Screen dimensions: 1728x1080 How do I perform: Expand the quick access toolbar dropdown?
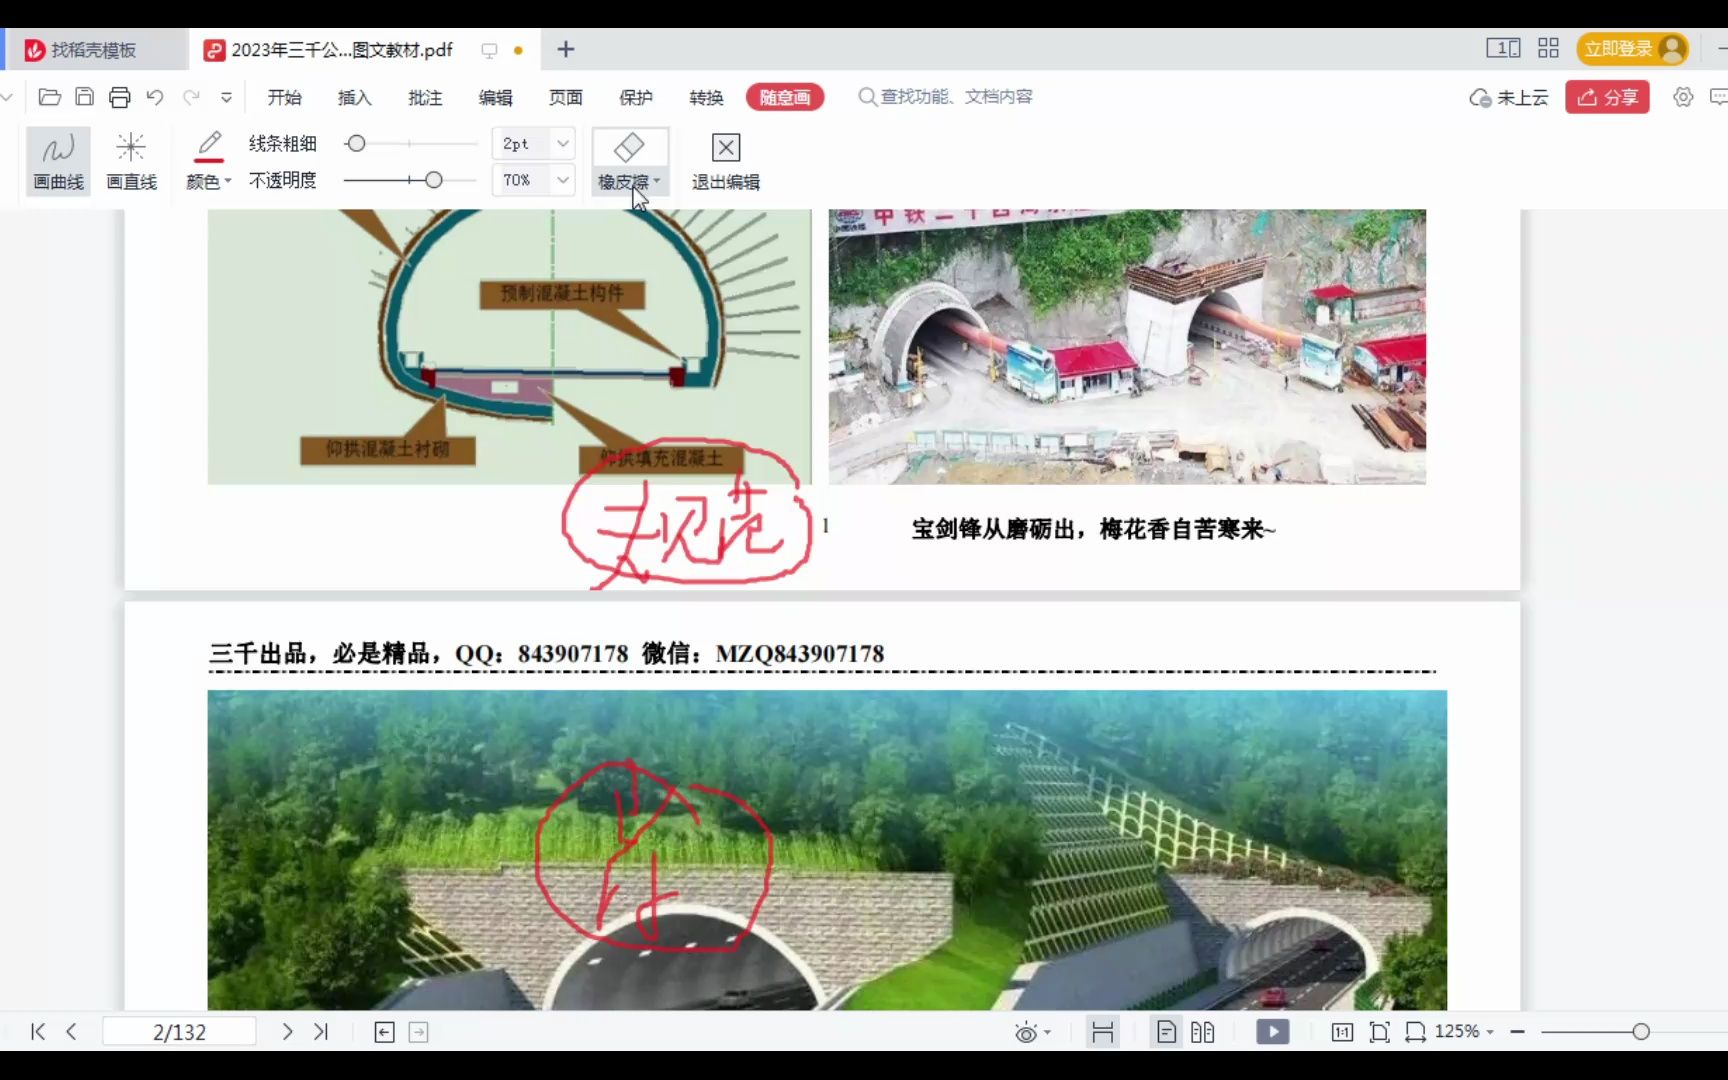(226, 97)
